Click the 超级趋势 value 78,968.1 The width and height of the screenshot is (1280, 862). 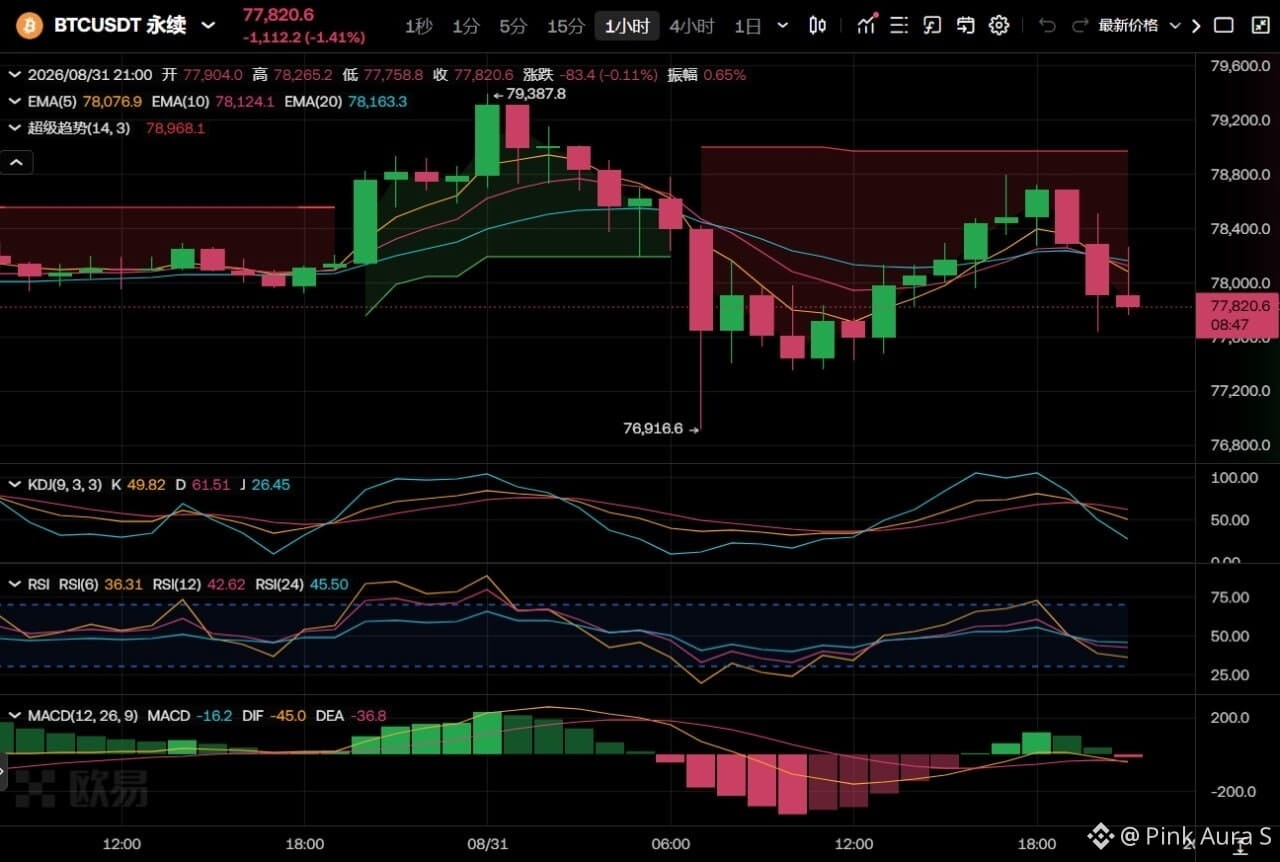coord(175,128)
